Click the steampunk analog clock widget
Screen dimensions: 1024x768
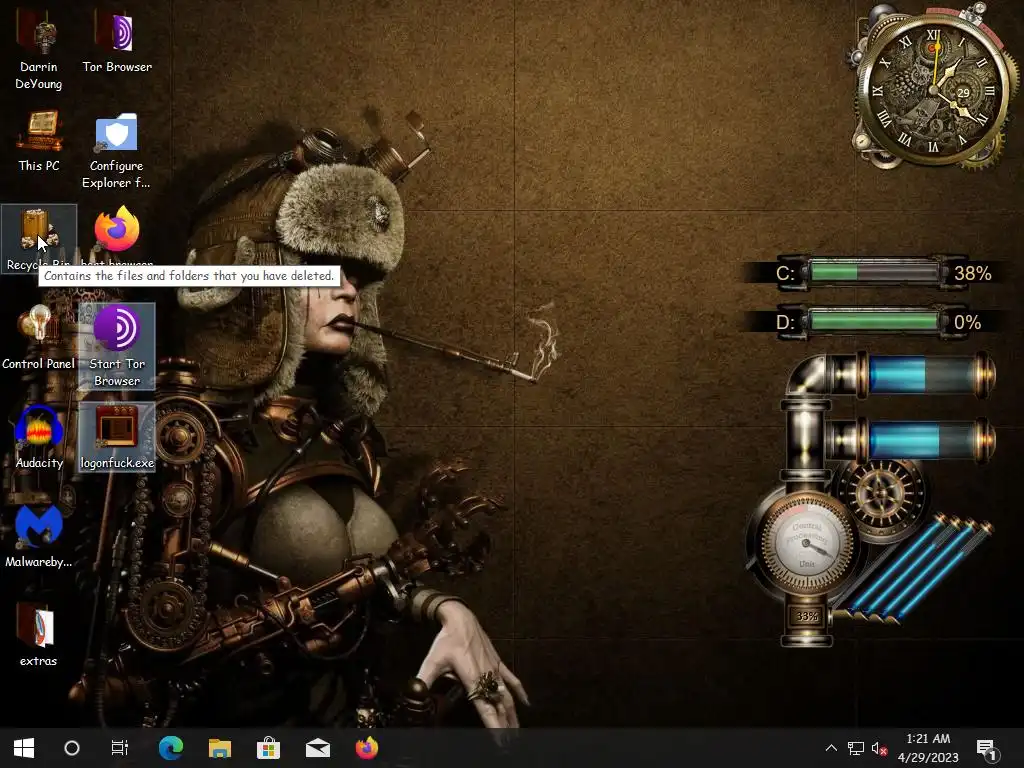[933, 89]
